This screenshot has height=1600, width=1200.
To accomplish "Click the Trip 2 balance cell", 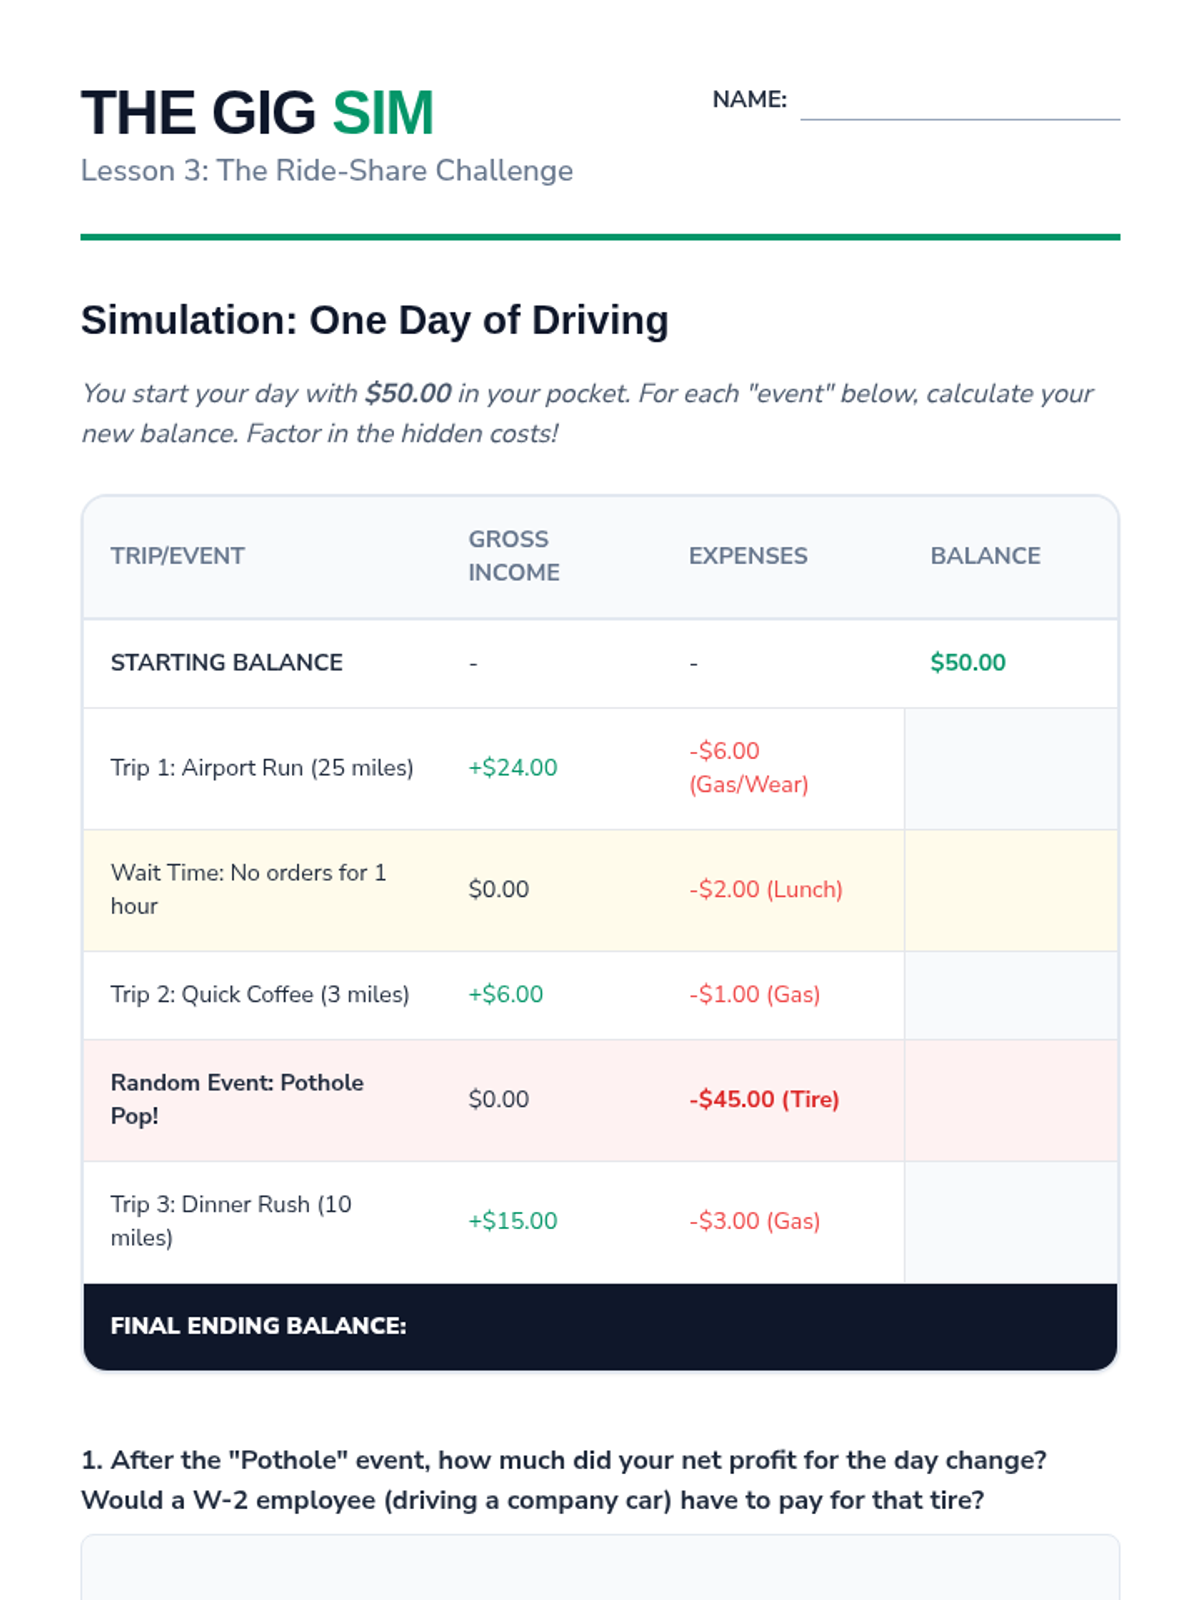I will 1011,995.
